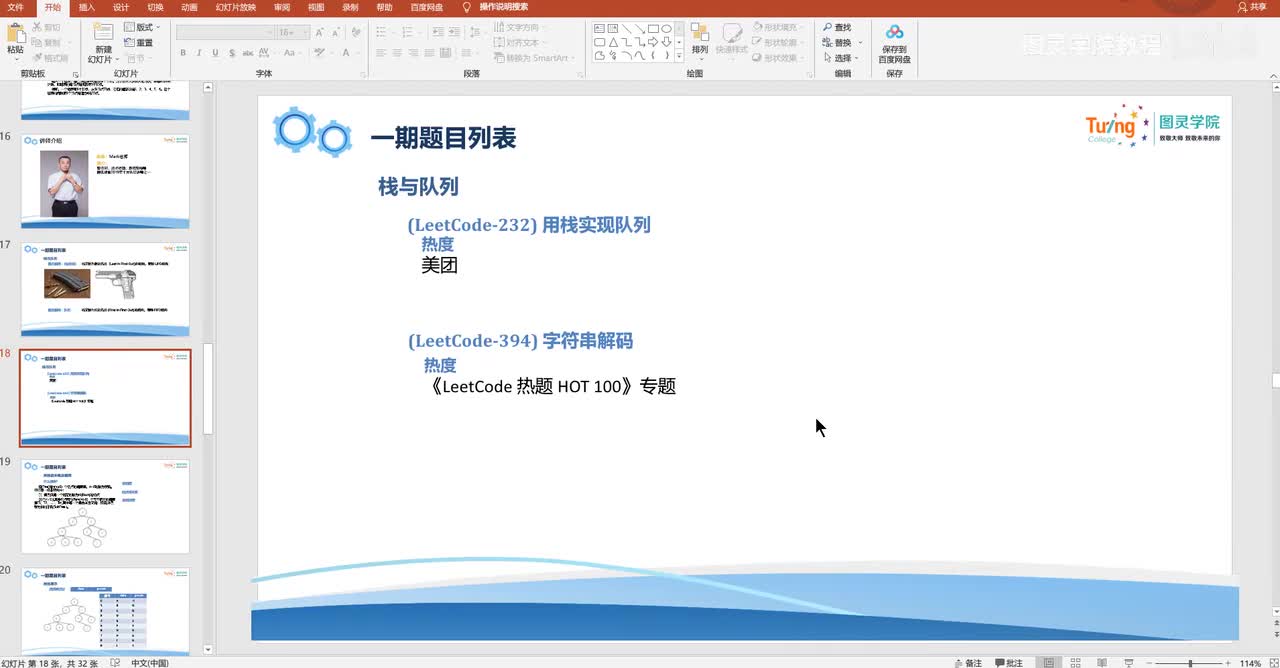The height and width of the screenshot is (668, 1280).
Task: Open the Layout dropdown
Action: coord(142,27)
